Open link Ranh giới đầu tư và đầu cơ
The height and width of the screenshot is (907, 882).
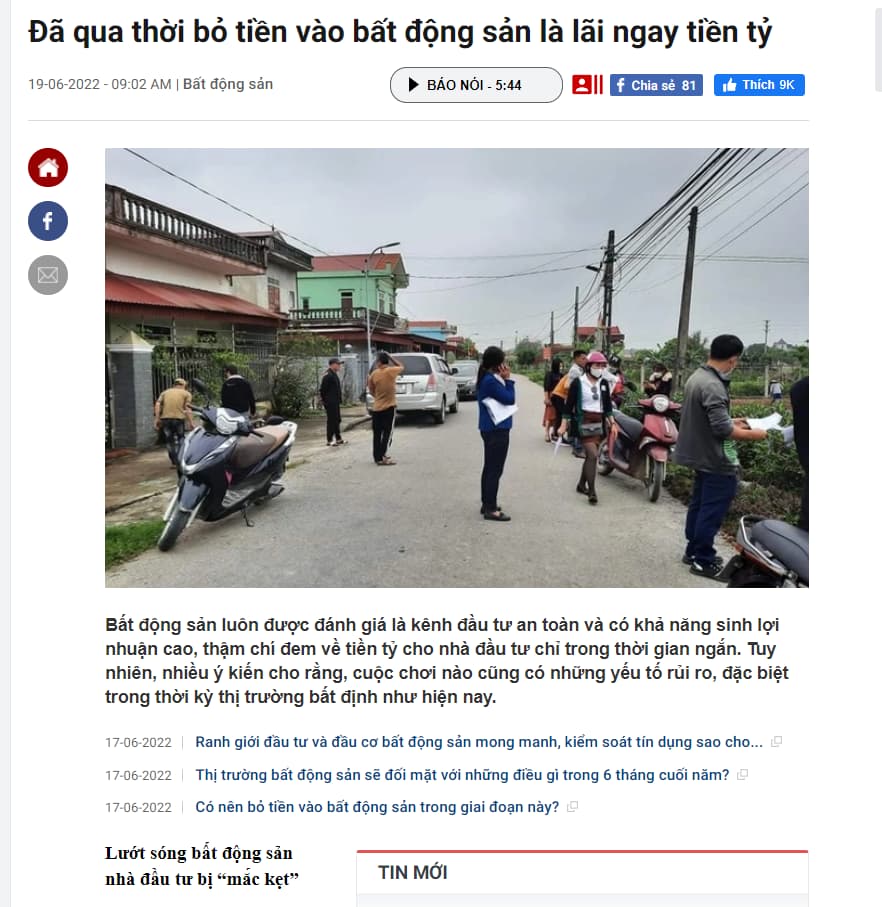pyautogui.click(x=479, y=742)
